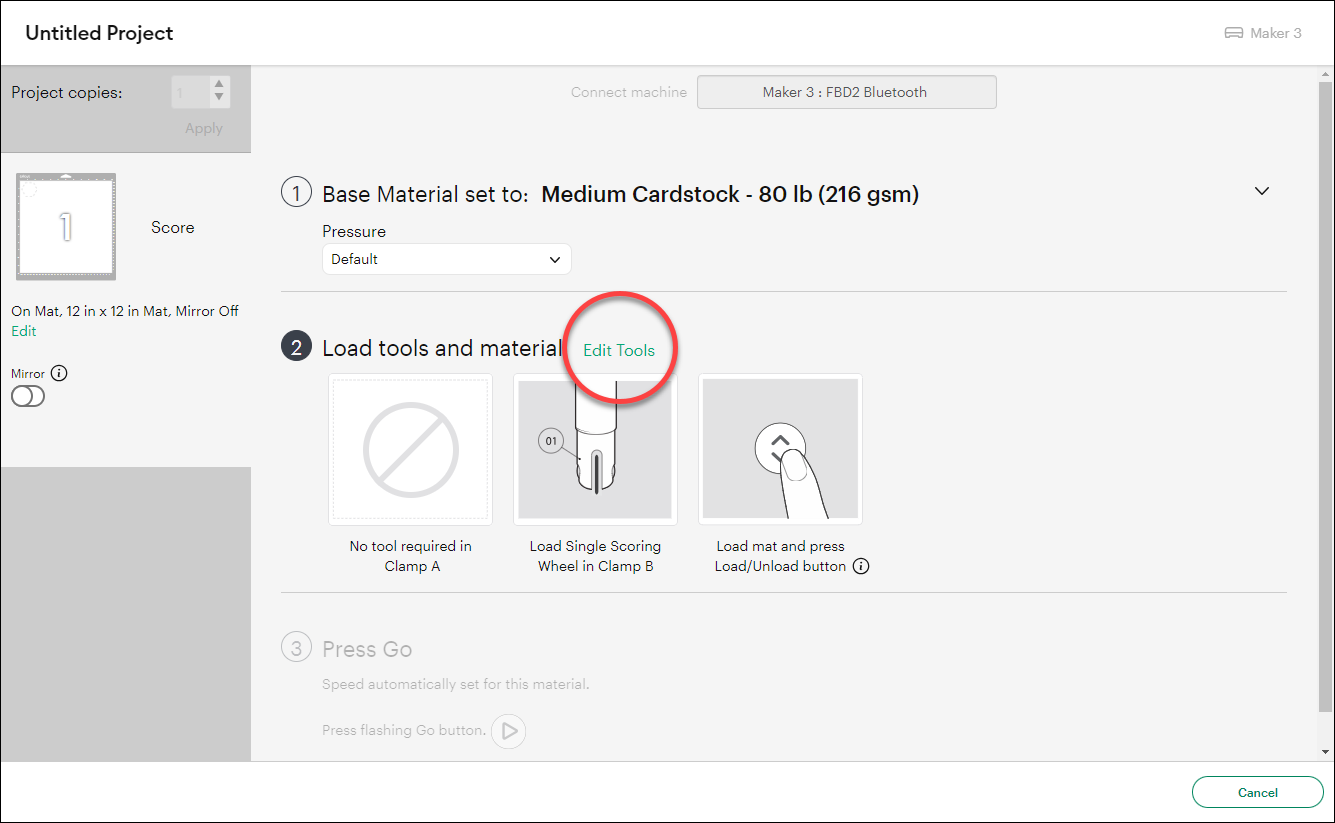Decrease project copies with down arrow
The height and width of the screenshot is (823, 1335).
219,98
